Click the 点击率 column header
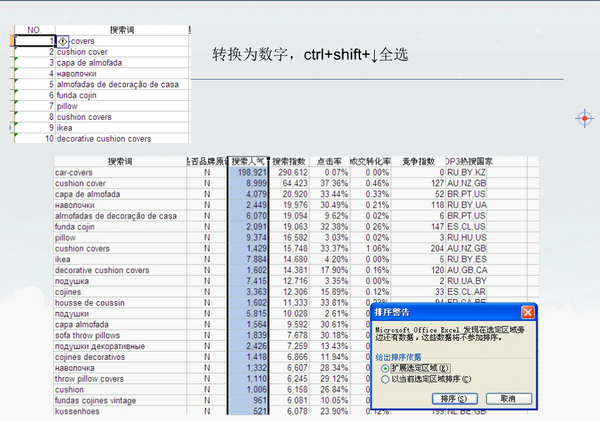 coord(329,160)
